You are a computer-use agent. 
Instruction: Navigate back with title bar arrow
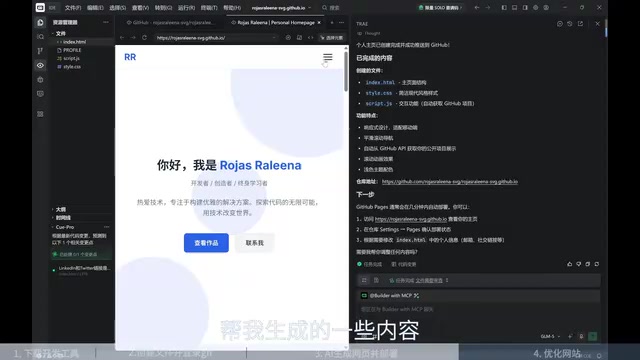click(x=477, y=8)
